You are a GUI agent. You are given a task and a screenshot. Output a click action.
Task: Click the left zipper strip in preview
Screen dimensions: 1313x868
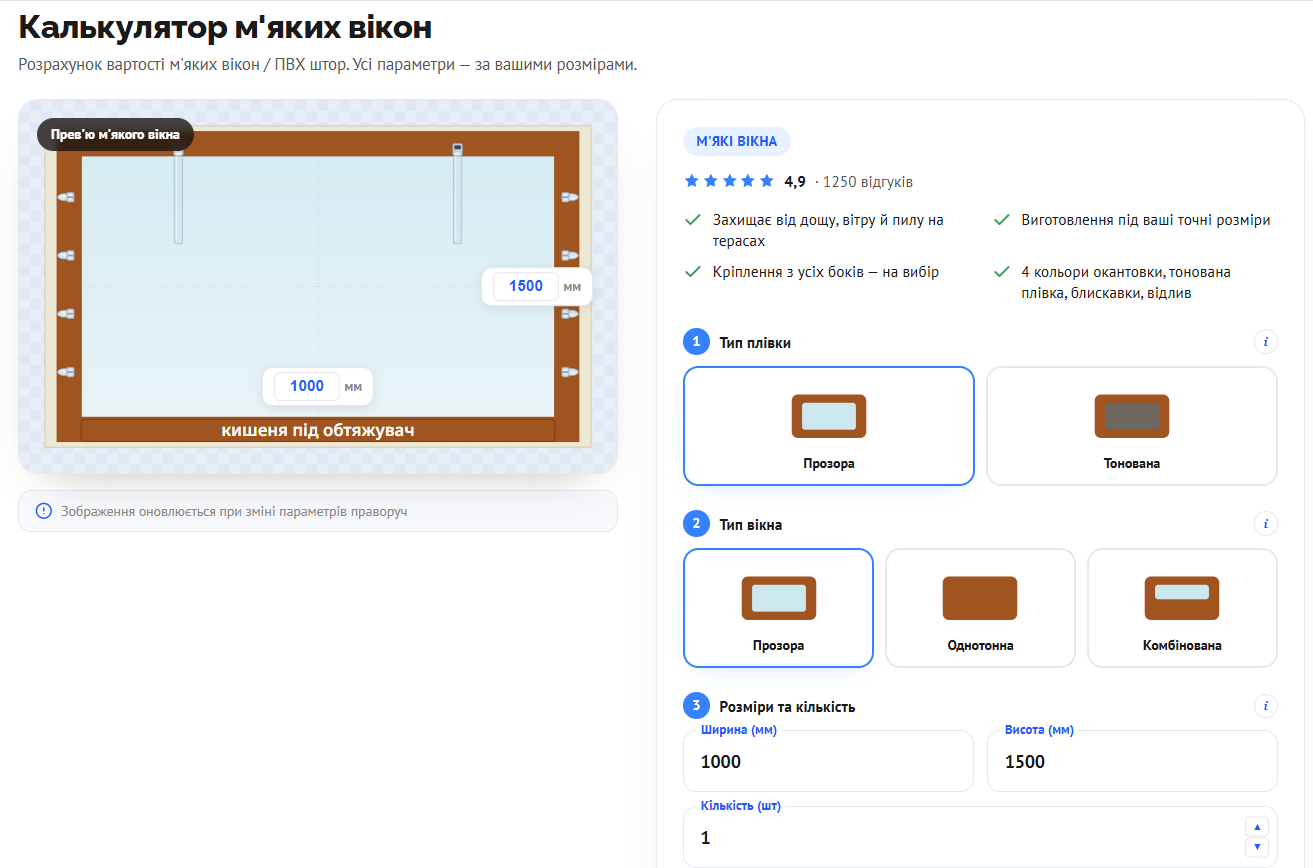(x=178, y=197)
